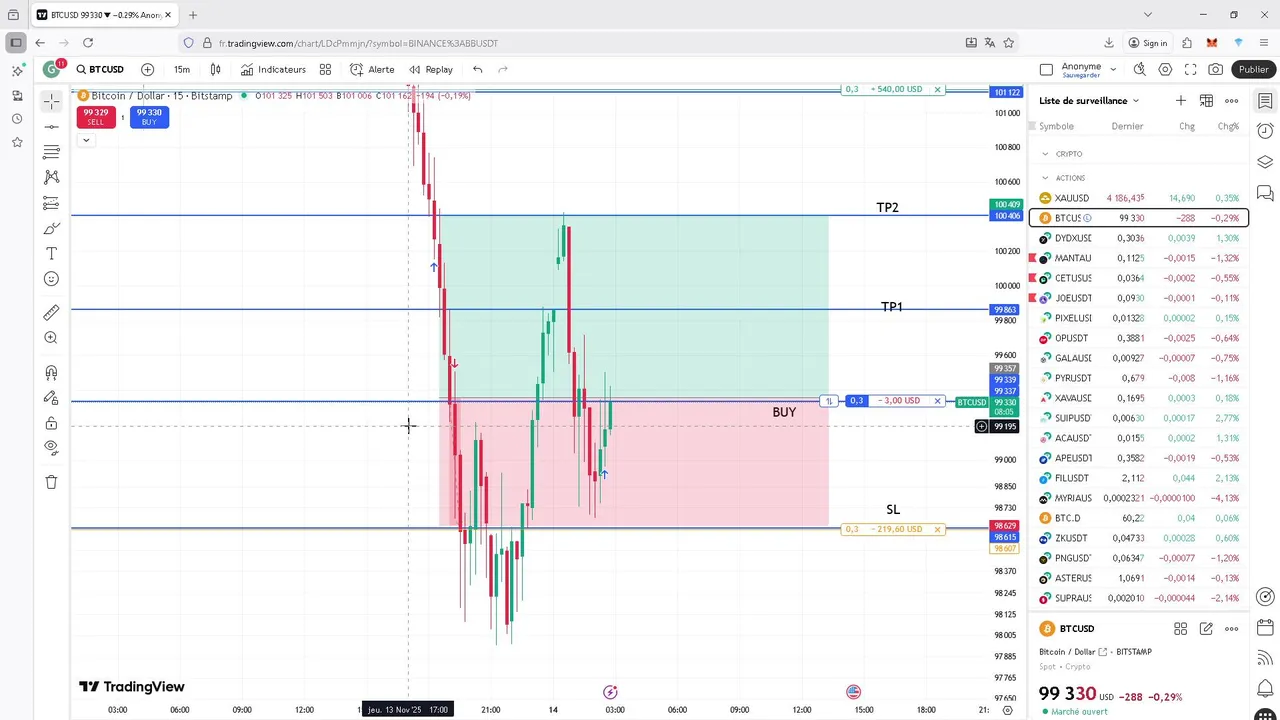Viewport: 1280px width, 720px height.
Task: Edit the BTCUSD note with the pencil icon
Action: pos(1206,629)
